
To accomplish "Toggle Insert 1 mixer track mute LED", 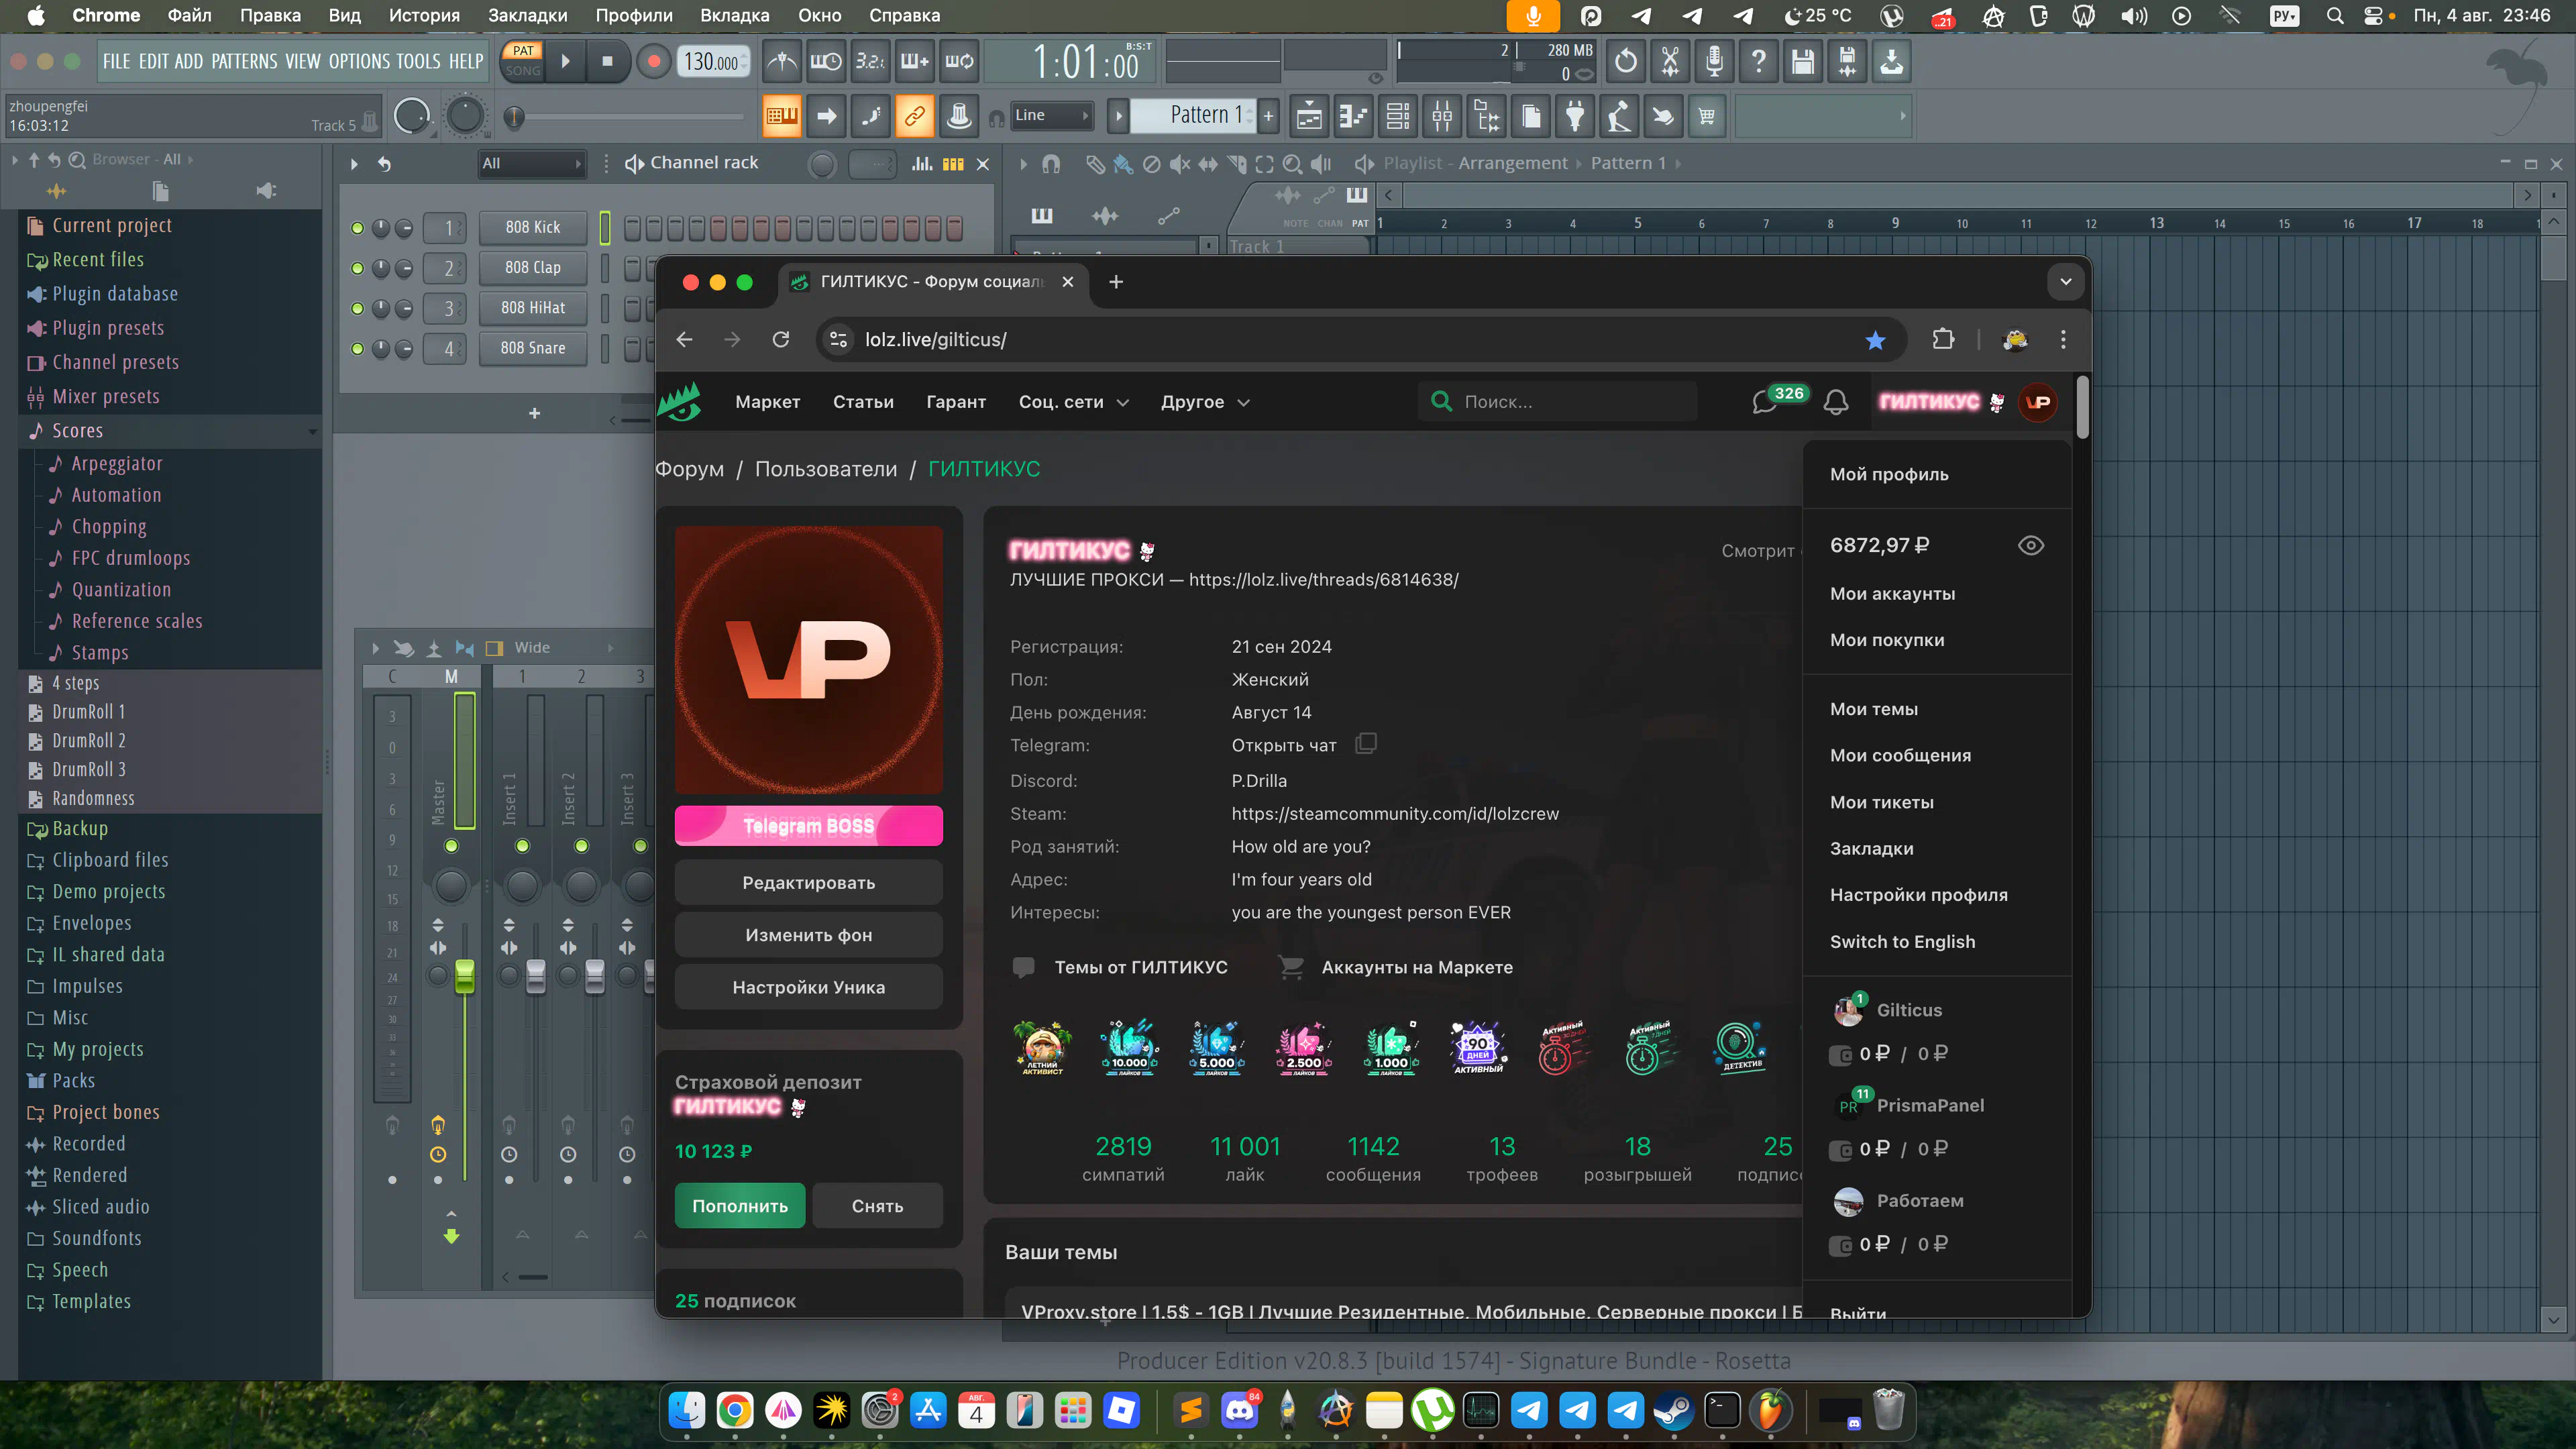I will 522,846.
